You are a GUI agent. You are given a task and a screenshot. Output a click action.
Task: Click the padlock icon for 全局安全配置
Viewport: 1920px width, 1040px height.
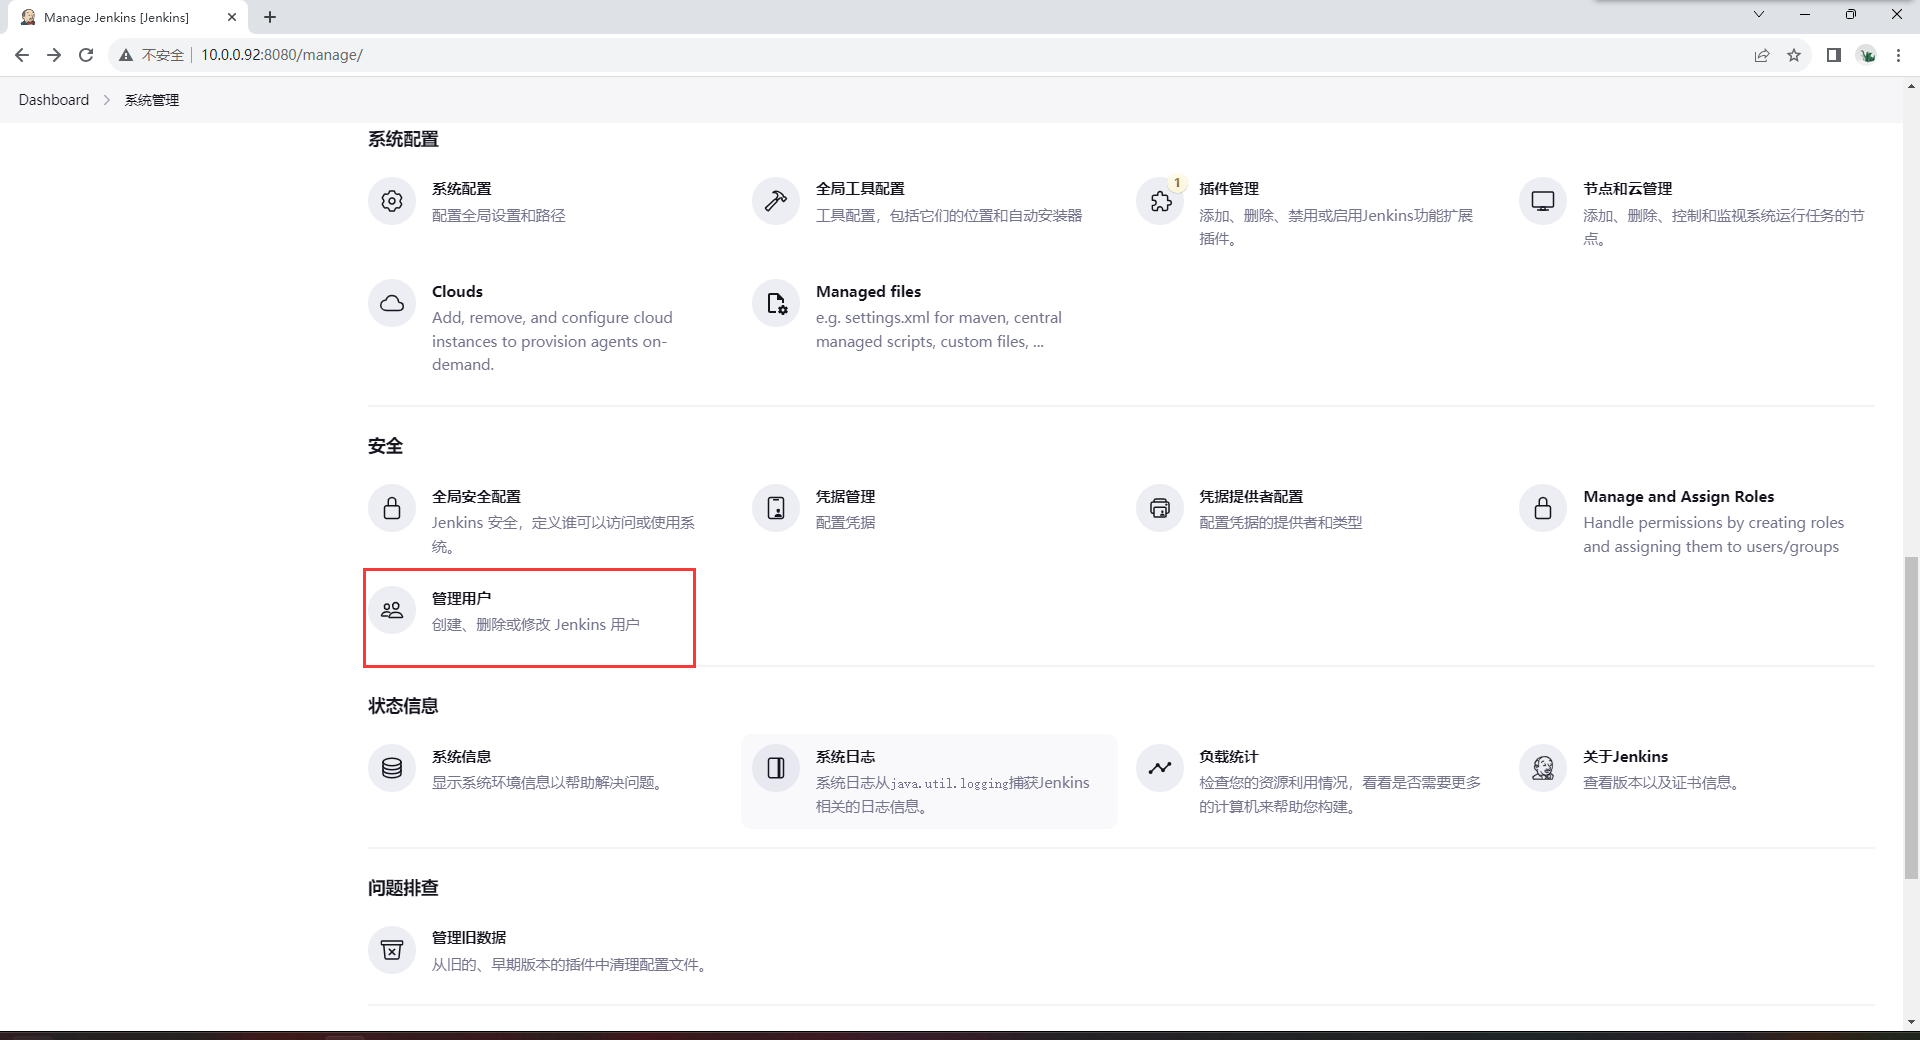coord(392,508)
